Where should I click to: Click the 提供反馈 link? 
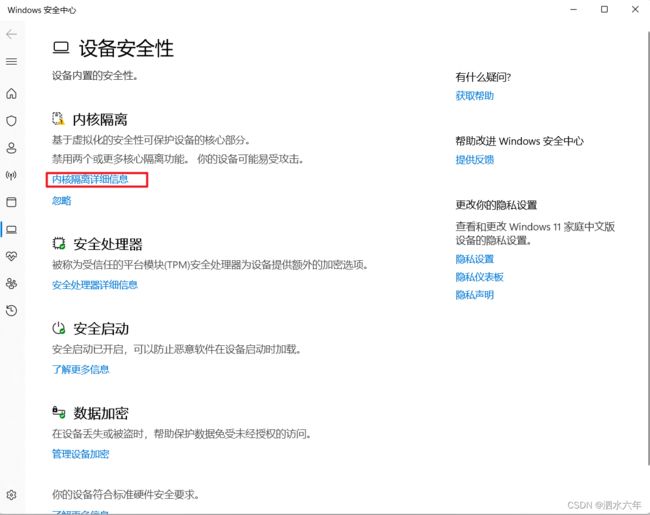click(475, 160)
